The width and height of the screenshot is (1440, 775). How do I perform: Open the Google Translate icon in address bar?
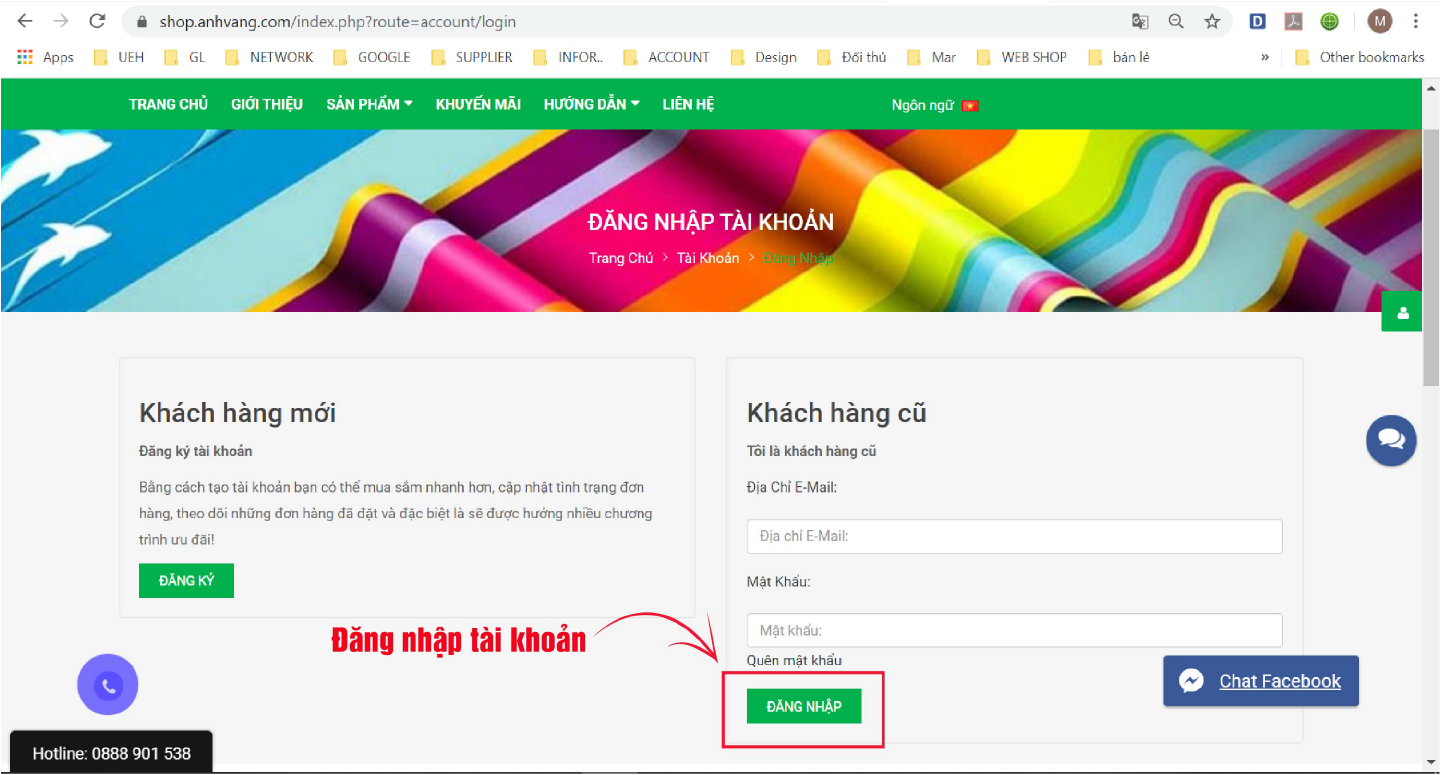(1140, 21)
